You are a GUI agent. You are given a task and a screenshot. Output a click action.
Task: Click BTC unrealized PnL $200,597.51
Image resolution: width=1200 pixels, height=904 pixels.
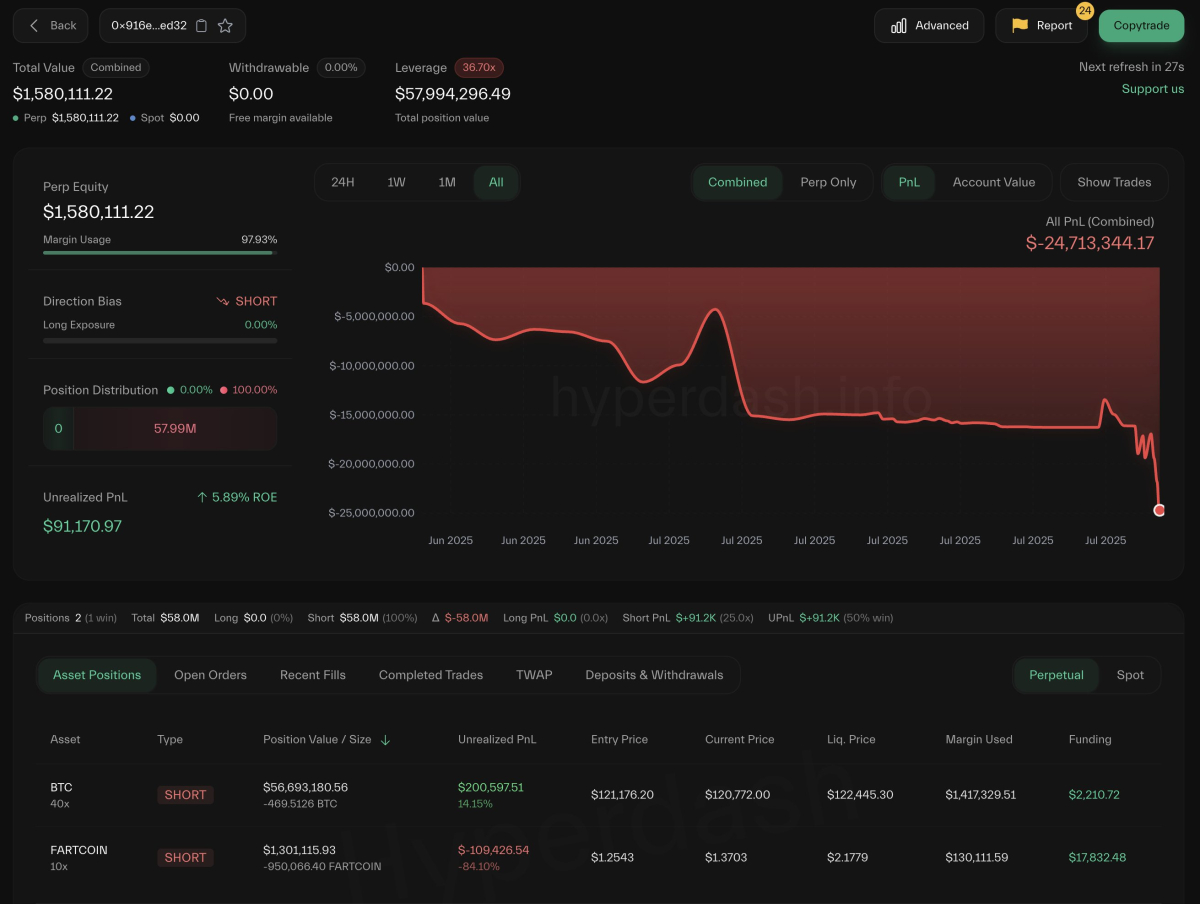pyautogui.click(x=491, y=788)
